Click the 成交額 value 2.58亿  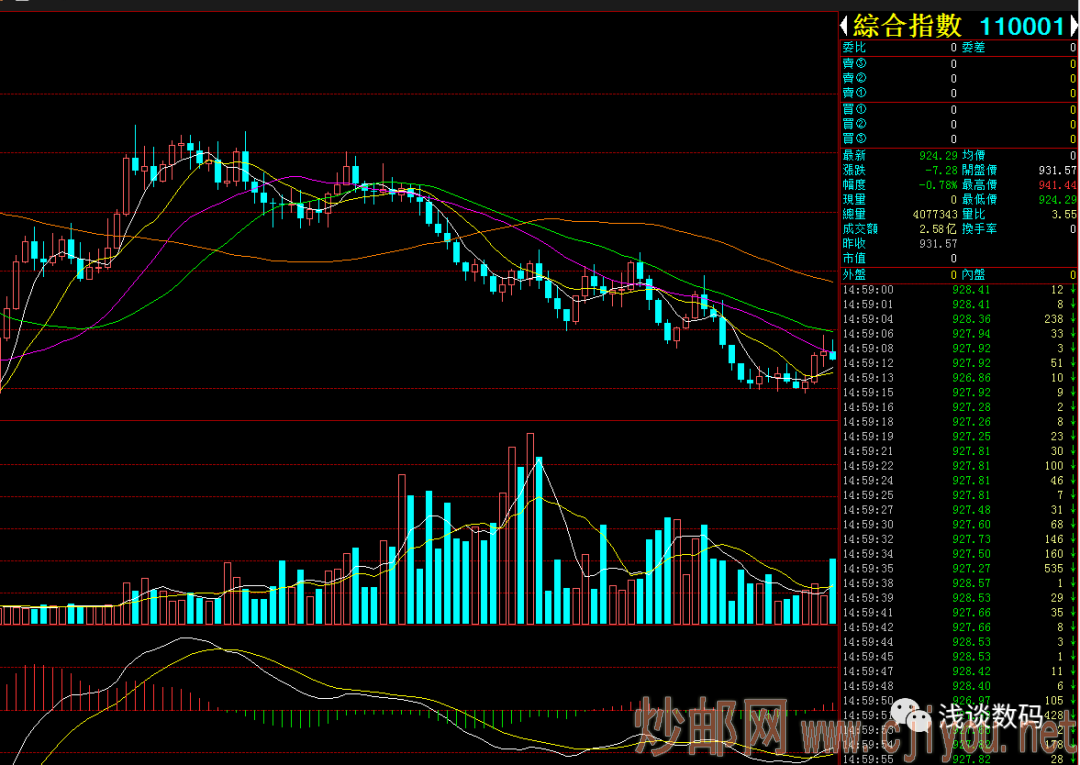[937, 229]
